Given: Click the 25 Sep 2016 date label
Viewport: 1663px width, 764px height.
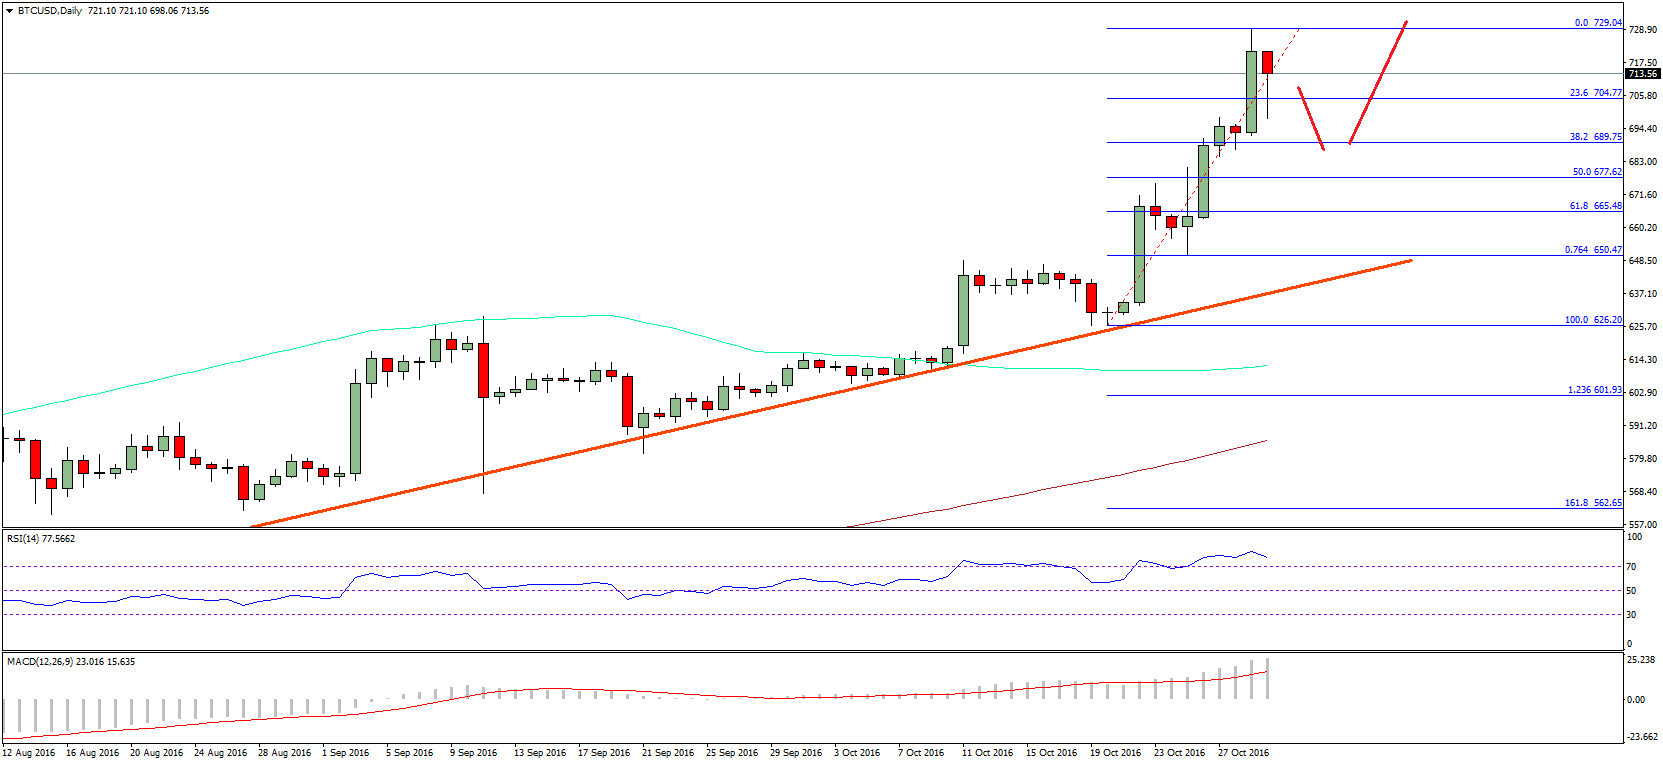Looking at the screenshot, I should tap(733, 753).
